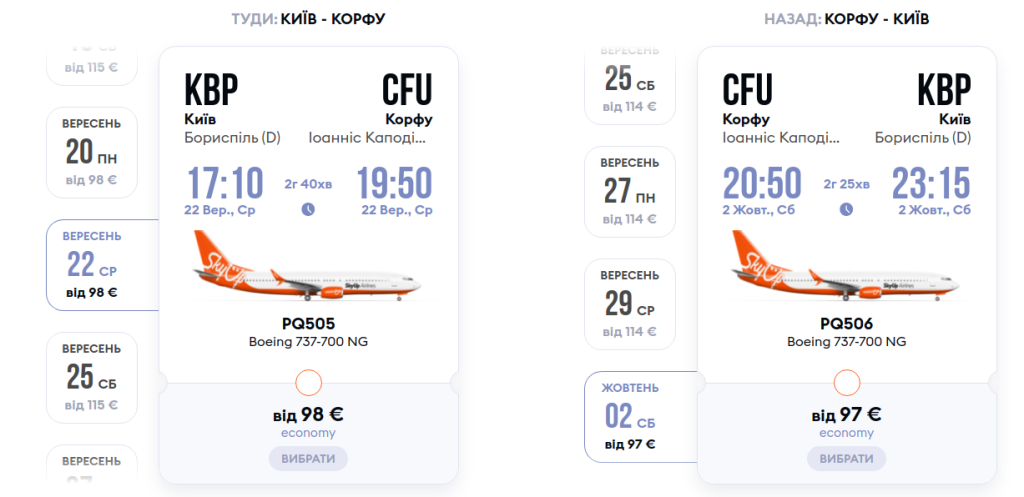
Task: Click the KBP departure airport code outbound
Action: pyautogui.click(x=212, y=92)
